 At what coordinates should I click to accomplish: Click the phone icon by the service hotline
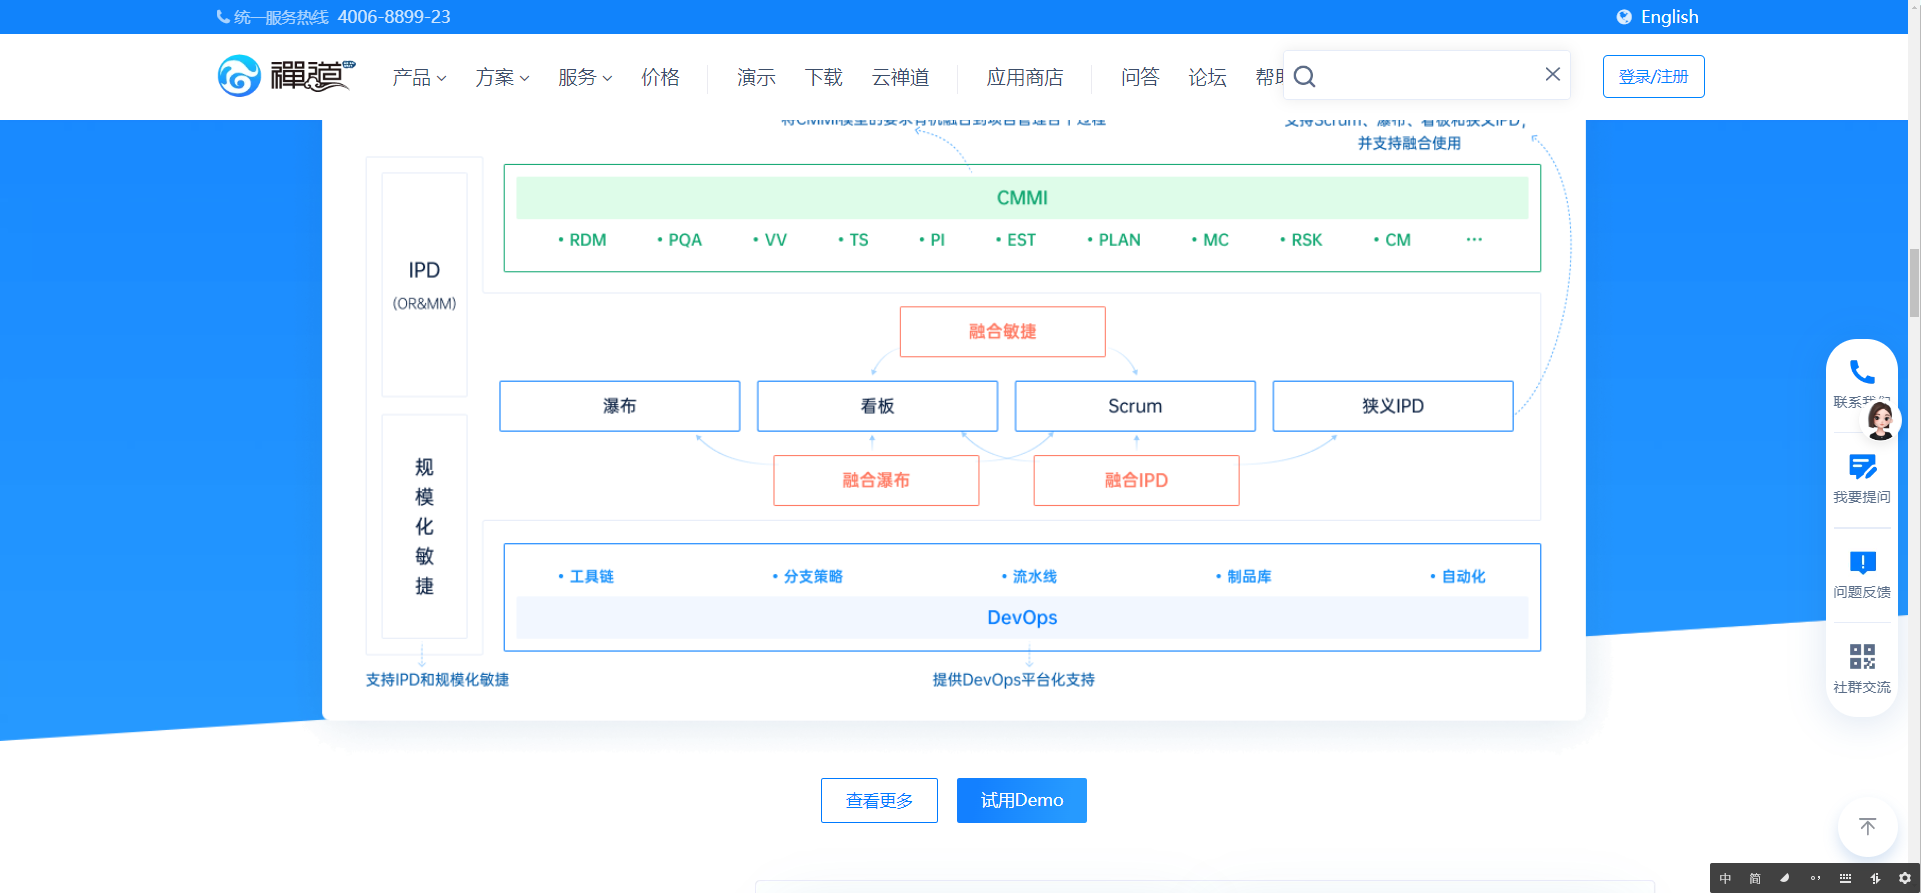pyautogui.click(x=223, y=17)
